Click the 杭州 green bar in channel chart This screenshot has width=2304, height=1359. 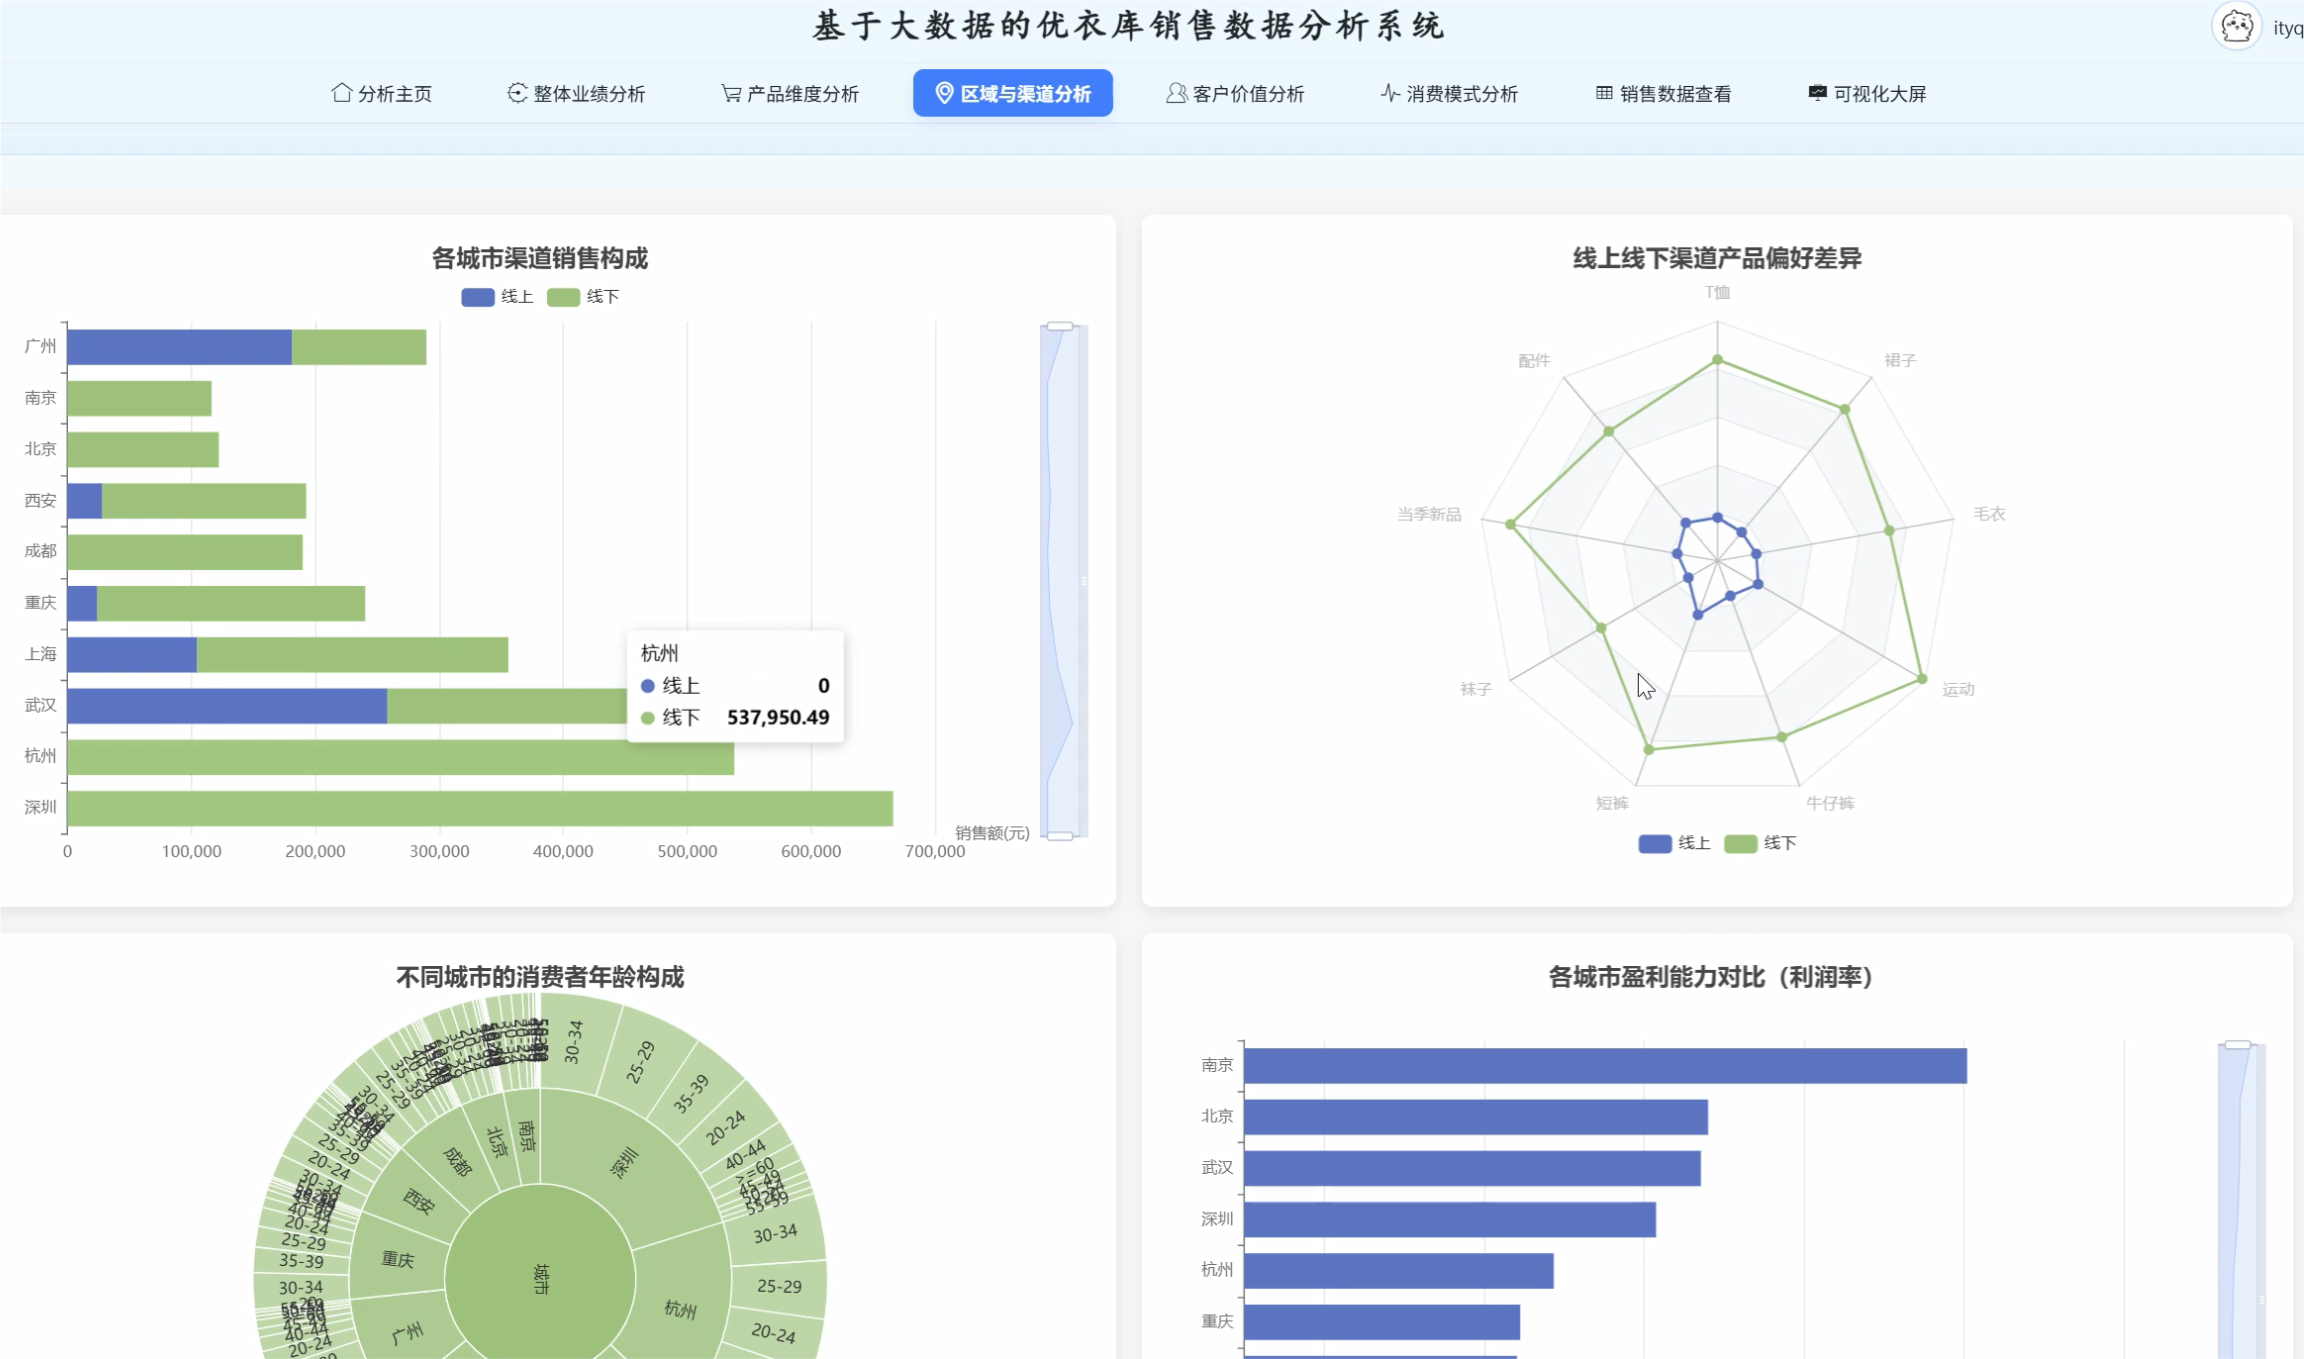(x=400, y=757)
